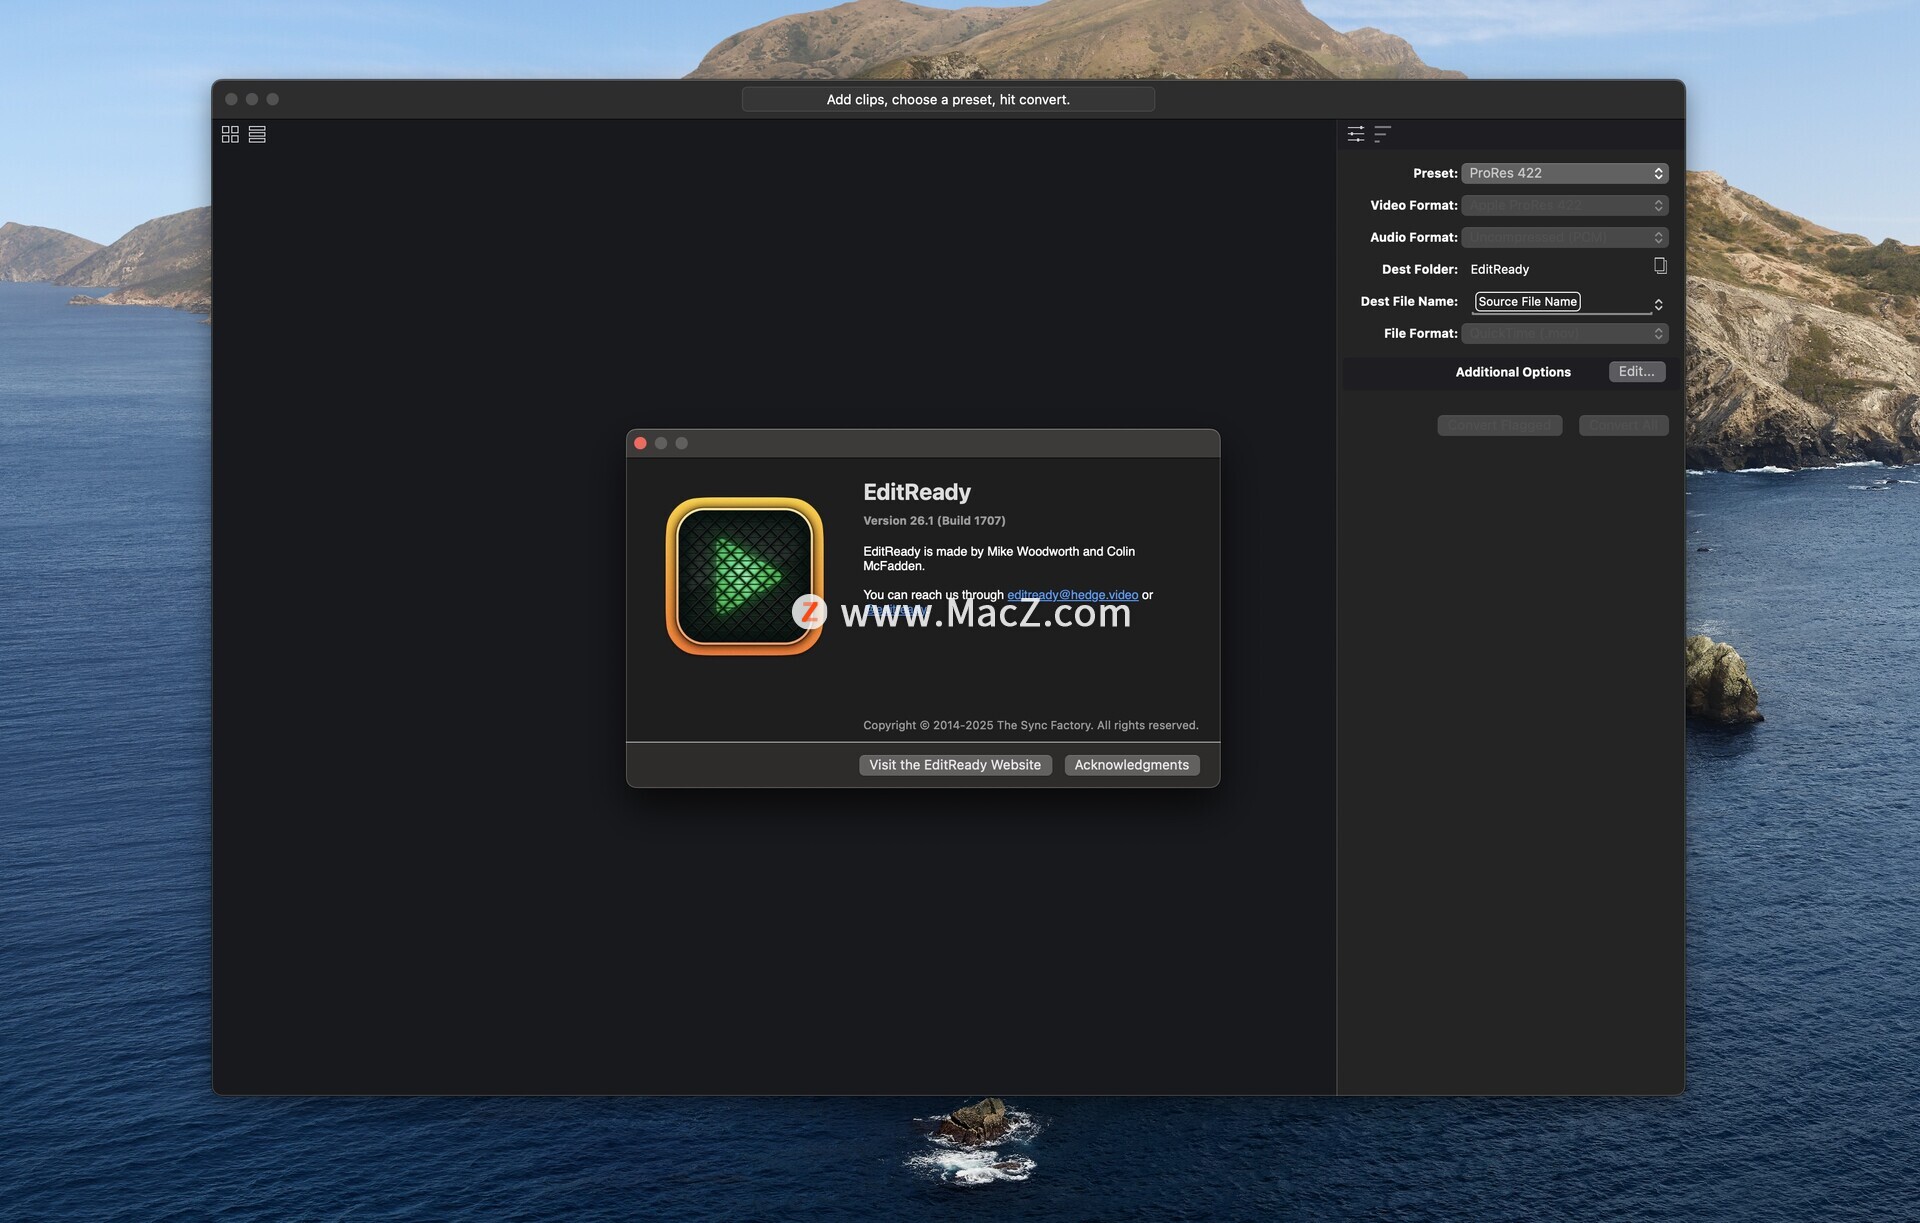The width and height of the screenshot is (1920, 1223).
Task: Click Visit the EditReady Website button
Action: (954, 765)
